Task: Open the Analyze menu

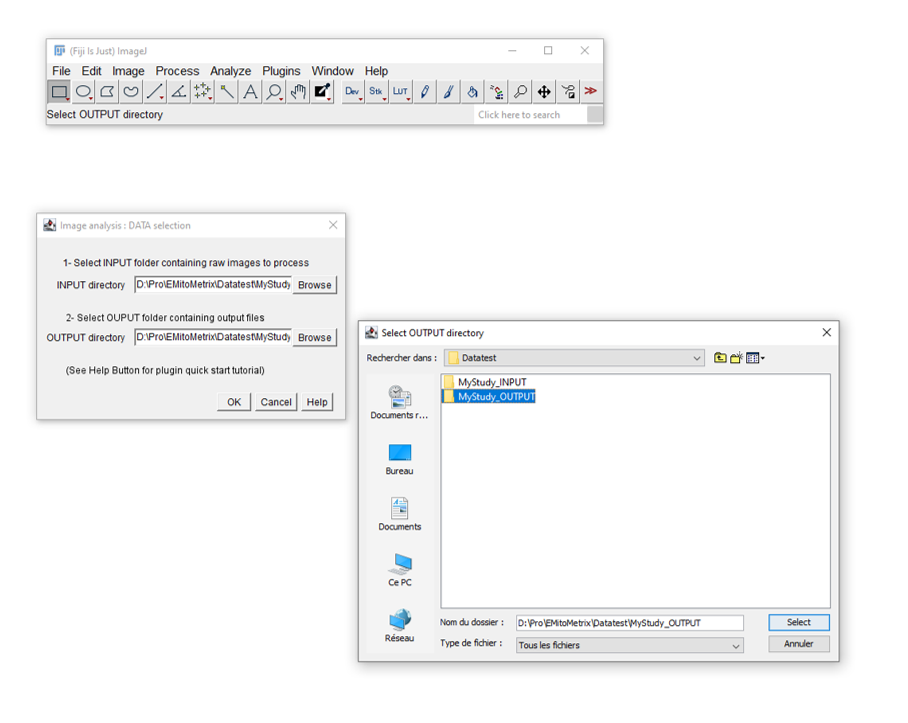Action: [230, 71]
